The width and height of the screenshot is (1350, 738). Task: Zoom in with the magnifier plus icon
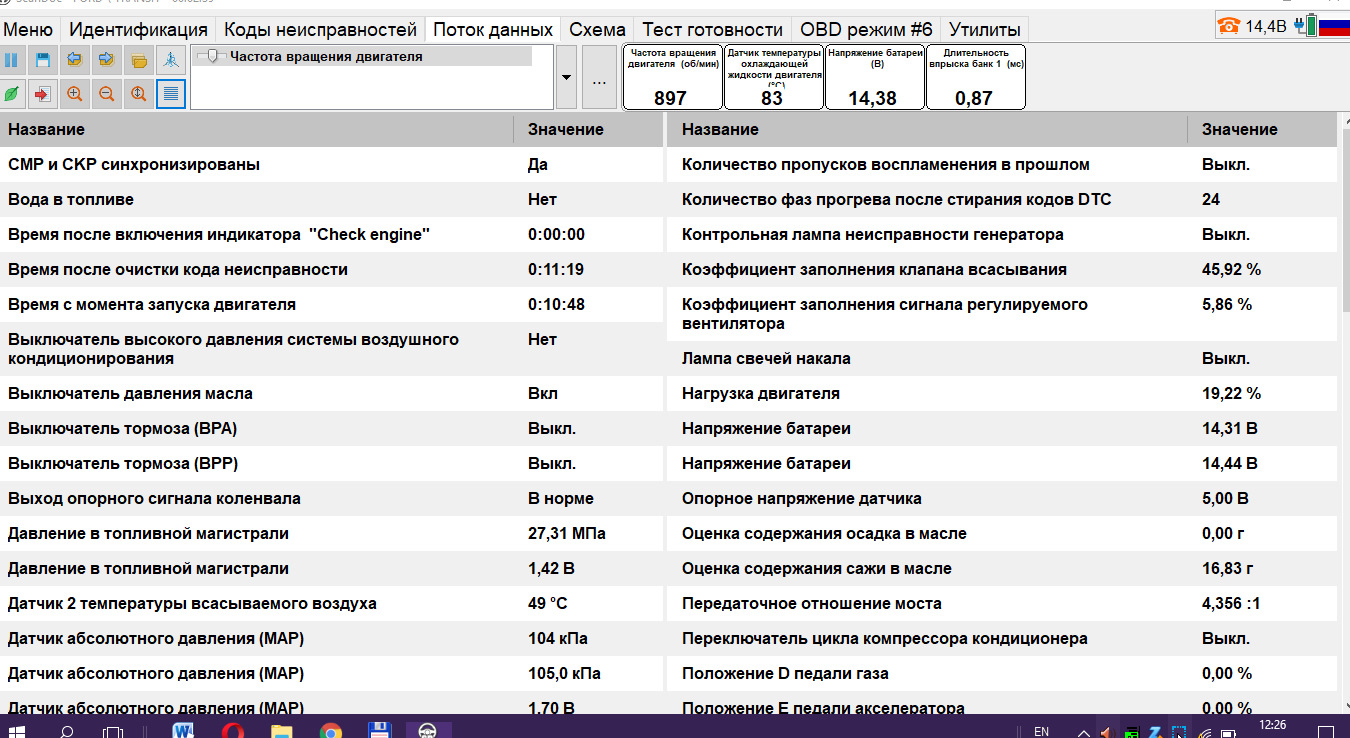75,93
